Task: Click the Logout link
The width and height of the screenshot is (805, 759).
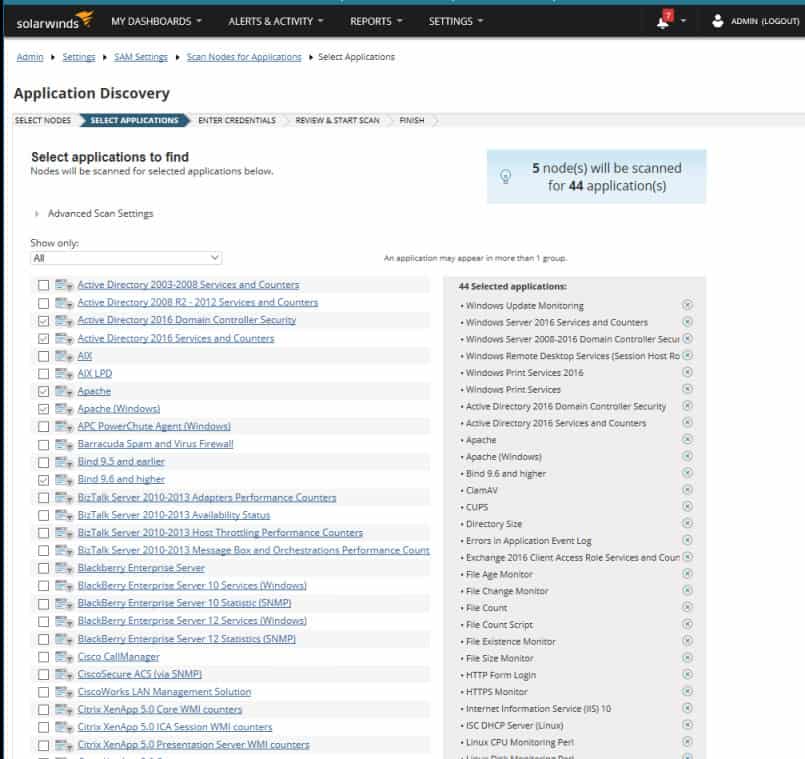Action: 780,21
